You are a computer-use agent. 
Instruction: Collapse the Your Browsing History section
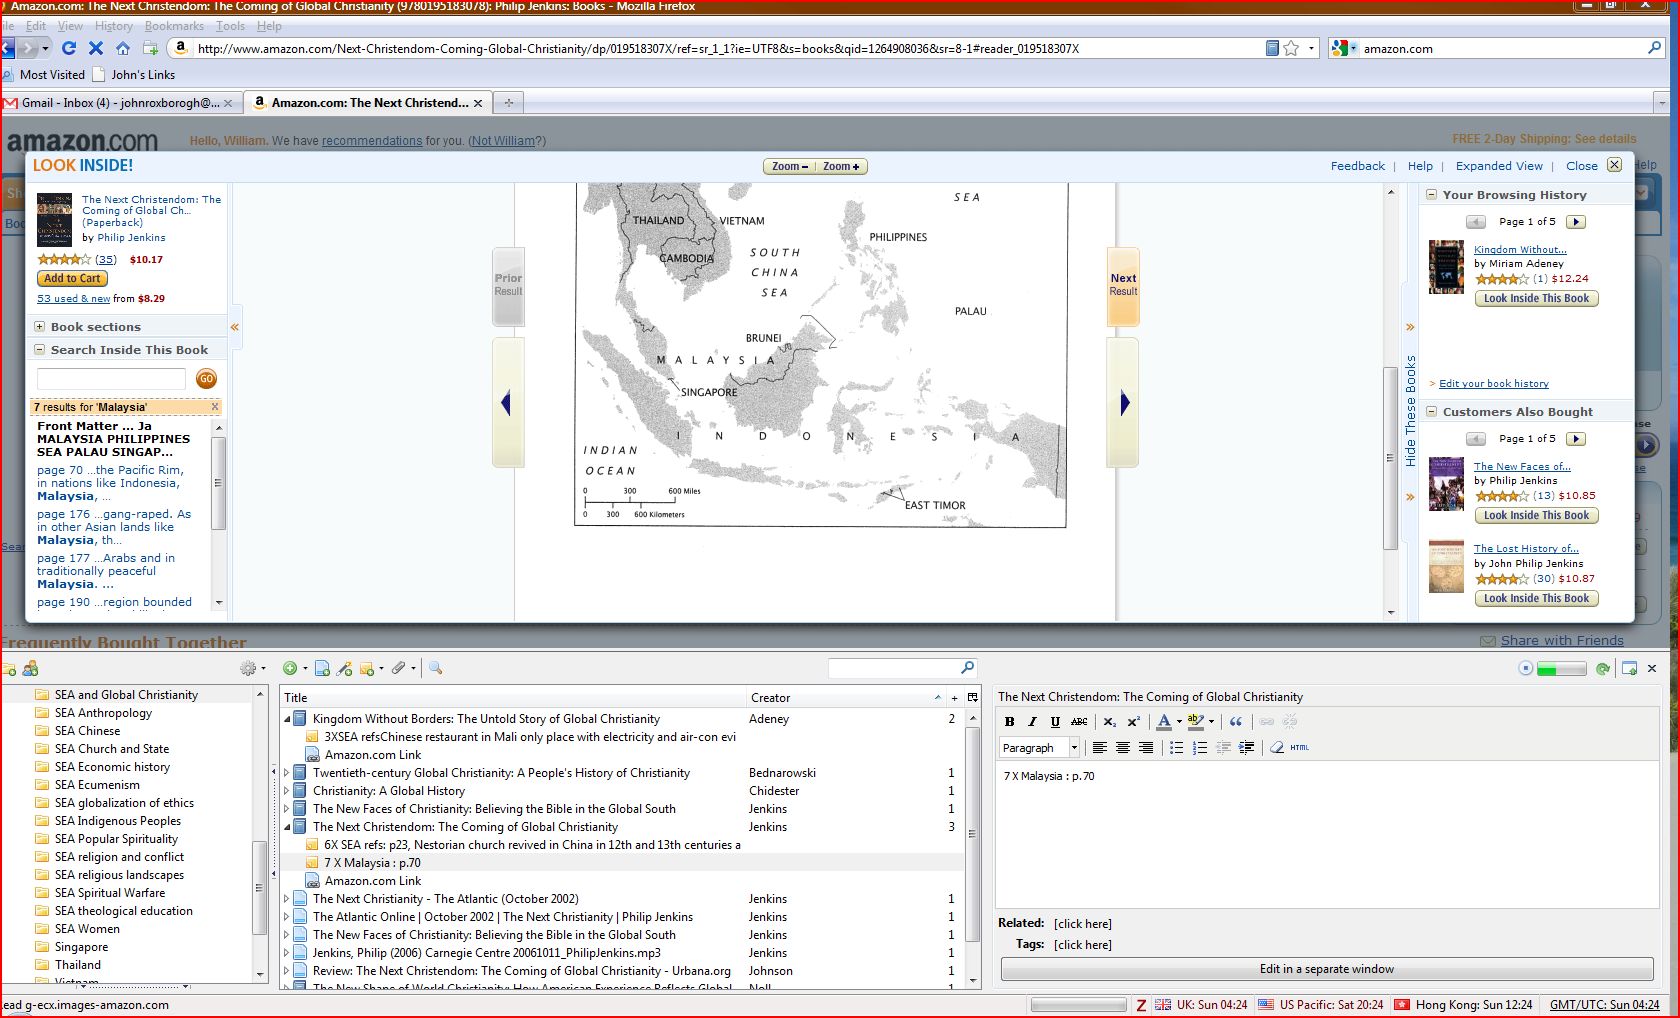pyautogui.click(x=1432, y=195)
